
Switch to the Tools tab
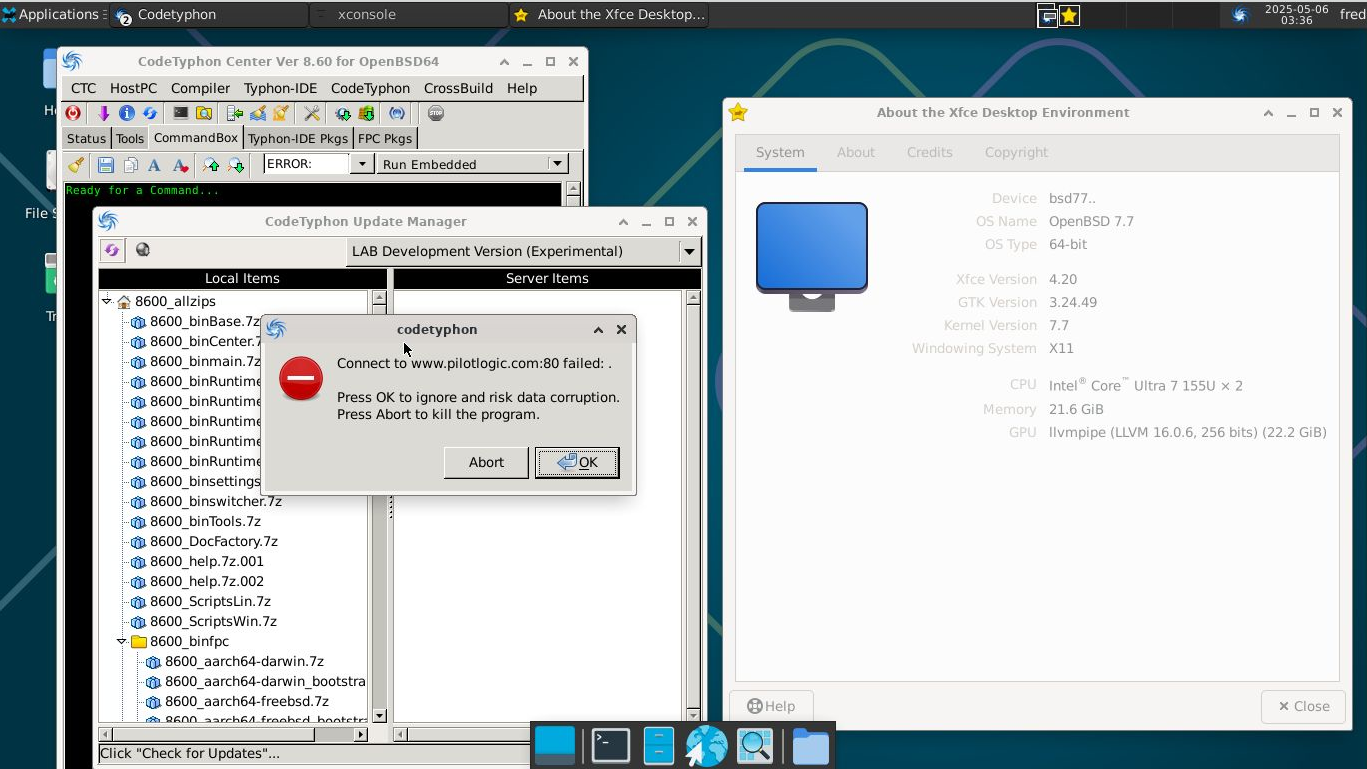click(130, 139)
